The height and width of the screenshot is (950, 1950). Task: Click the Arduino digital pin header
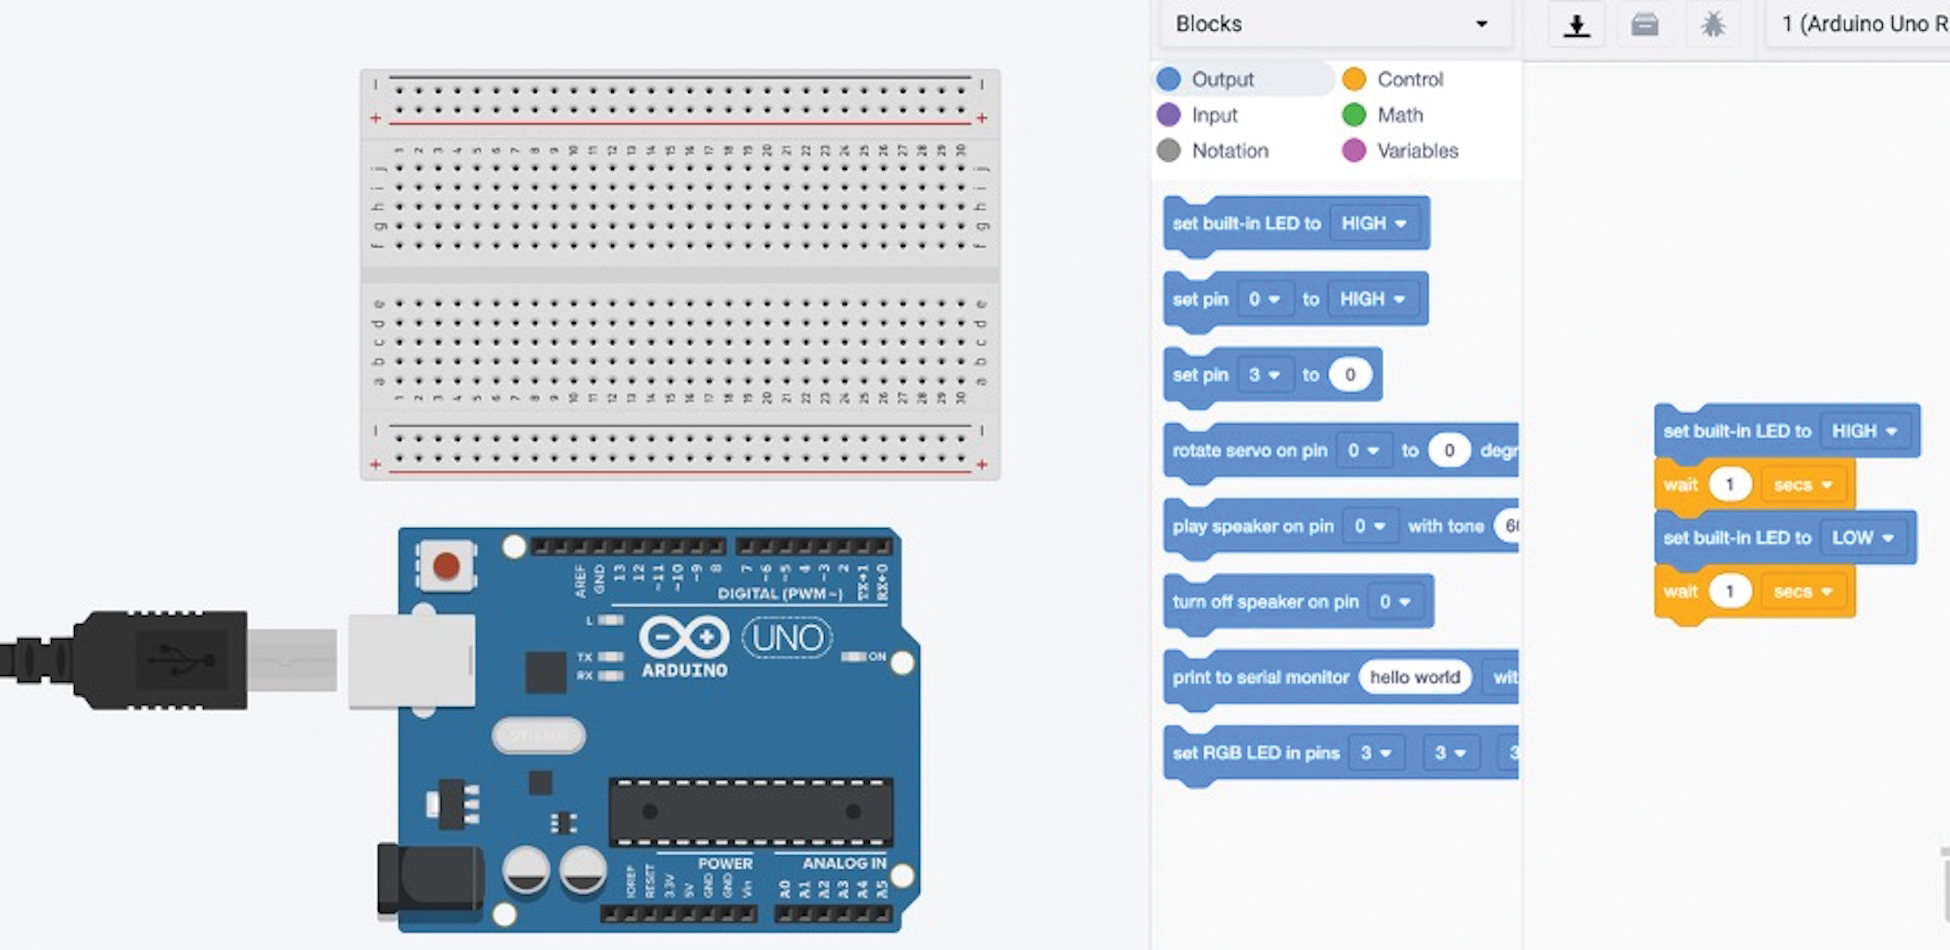tap(711, 546)
